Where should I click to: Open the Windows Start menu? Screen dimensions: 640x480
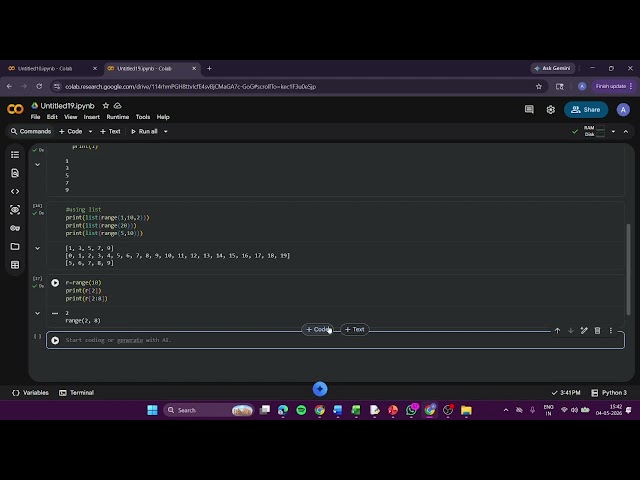(152, 410)
